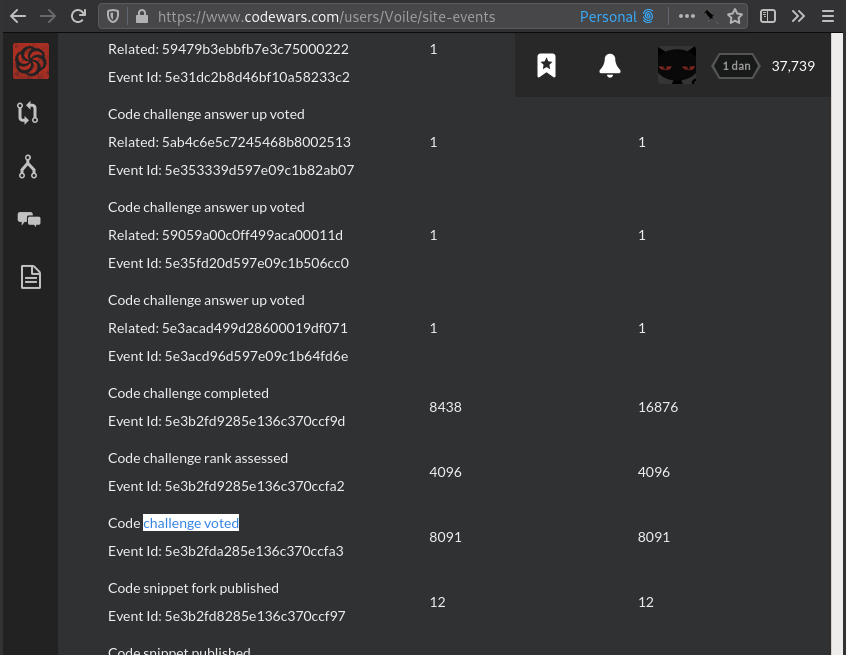The image size is (846, 655).
Task: Click the 16876 value cell
Action: coord(658,407)
